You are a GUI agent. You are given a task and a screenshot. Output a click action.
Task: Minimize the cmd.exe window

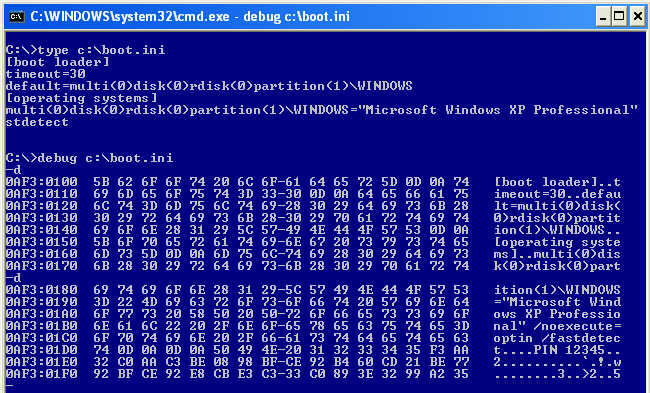pyautogui.click(x=603, y=17)
